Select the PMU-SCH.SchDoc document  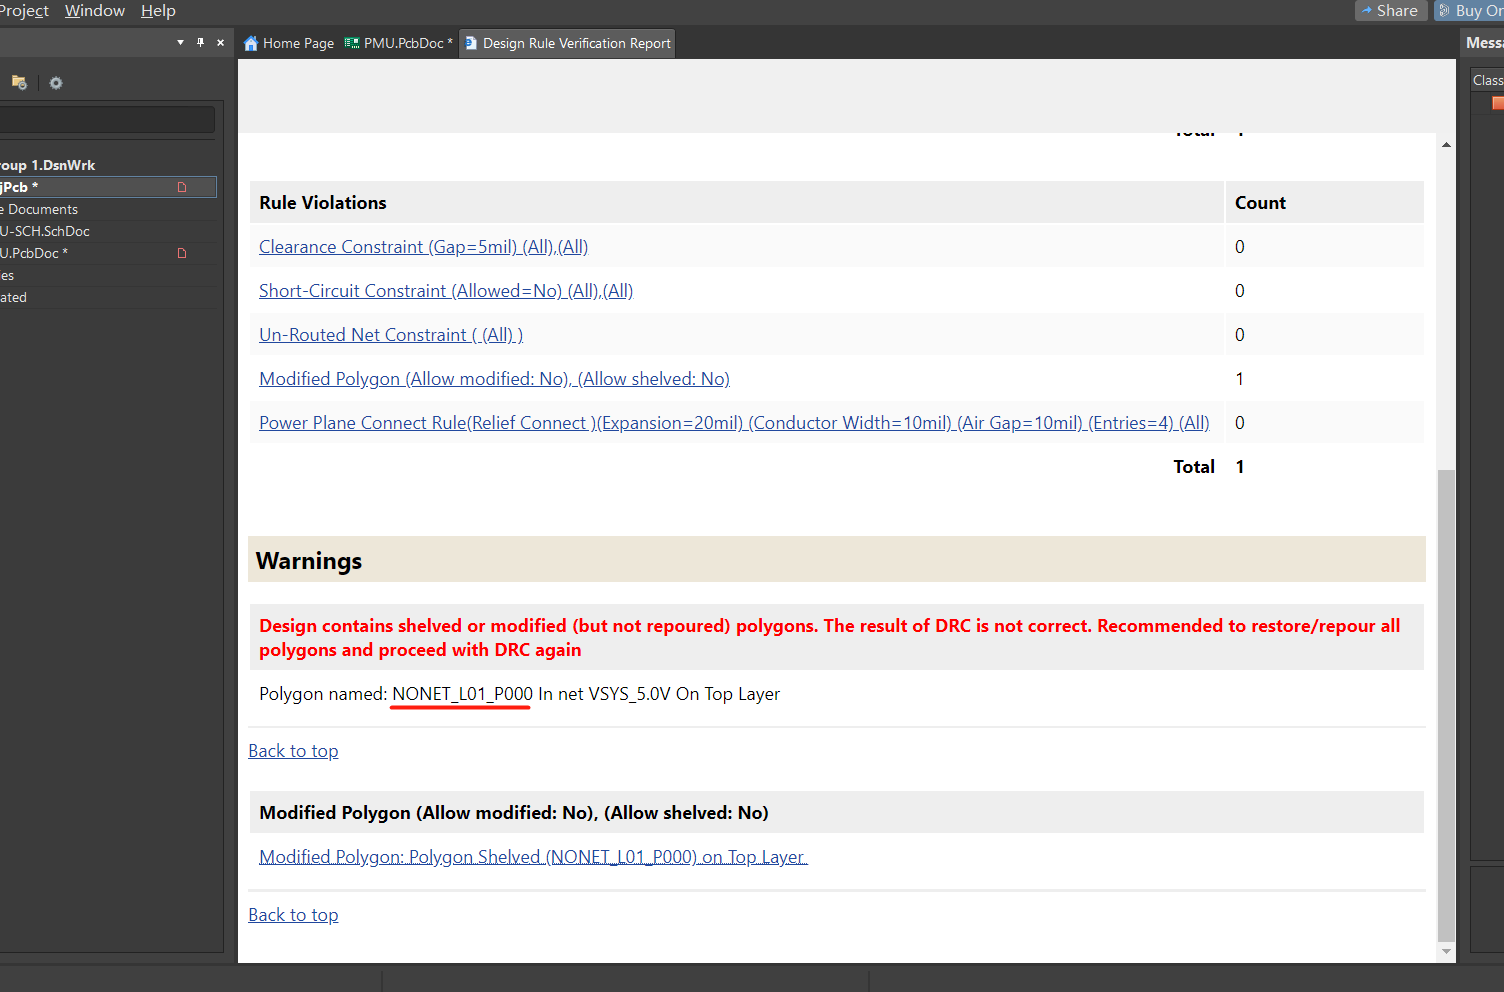point(108,231)
